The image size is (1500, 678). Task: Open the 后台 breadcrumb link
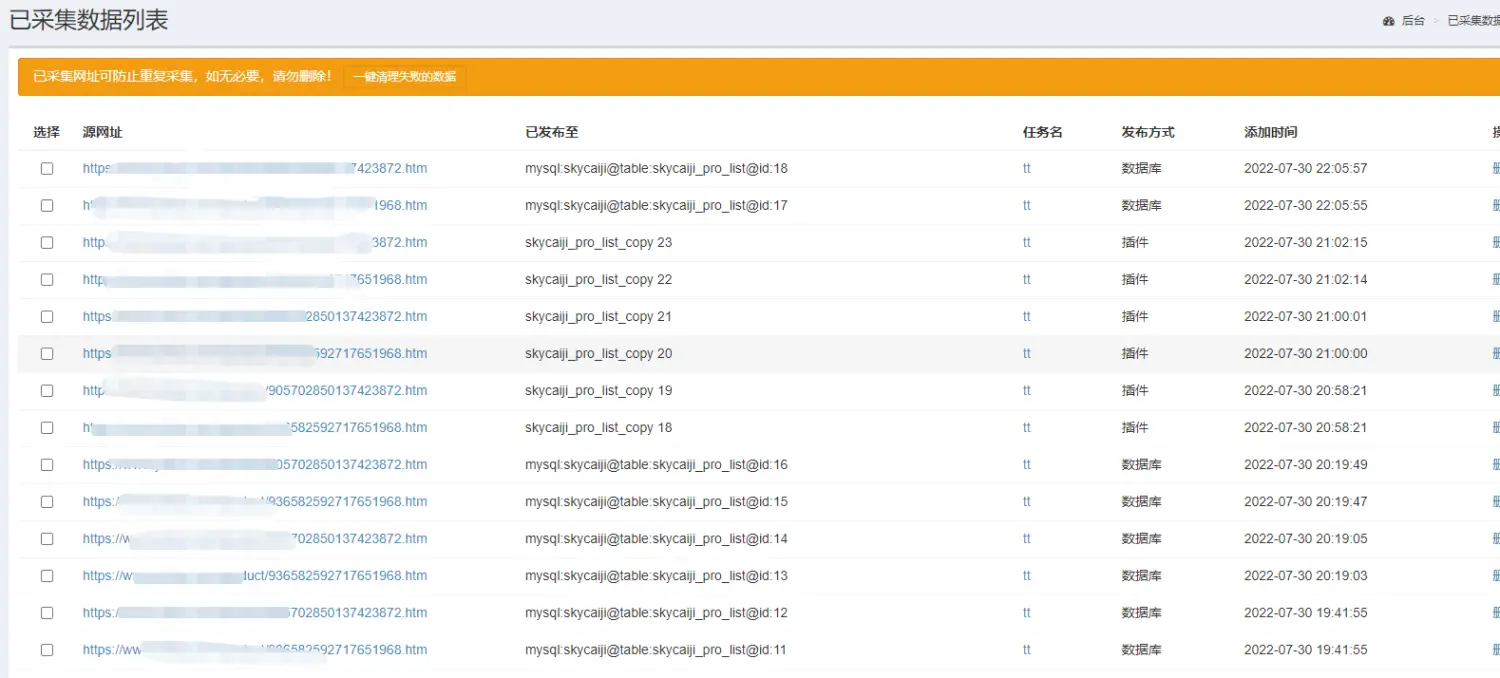coord(1413,21)
